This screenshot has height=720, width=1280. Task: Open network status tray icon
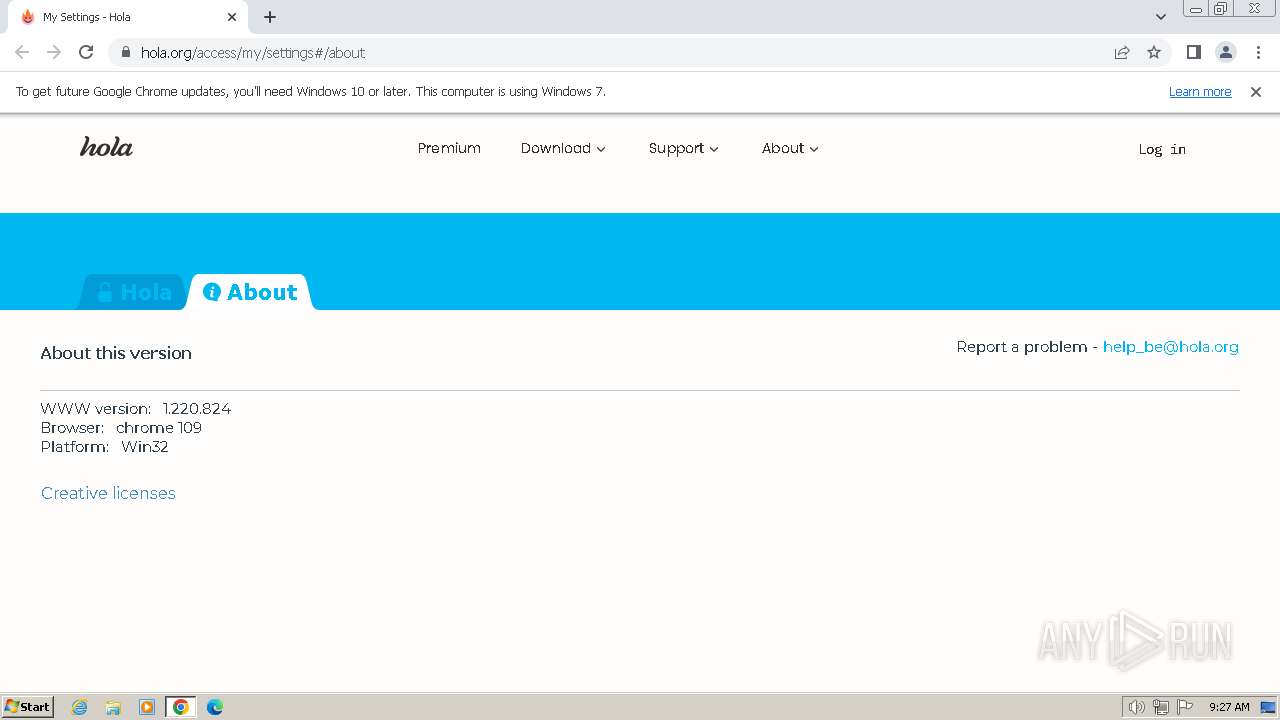pos(1161,707)
